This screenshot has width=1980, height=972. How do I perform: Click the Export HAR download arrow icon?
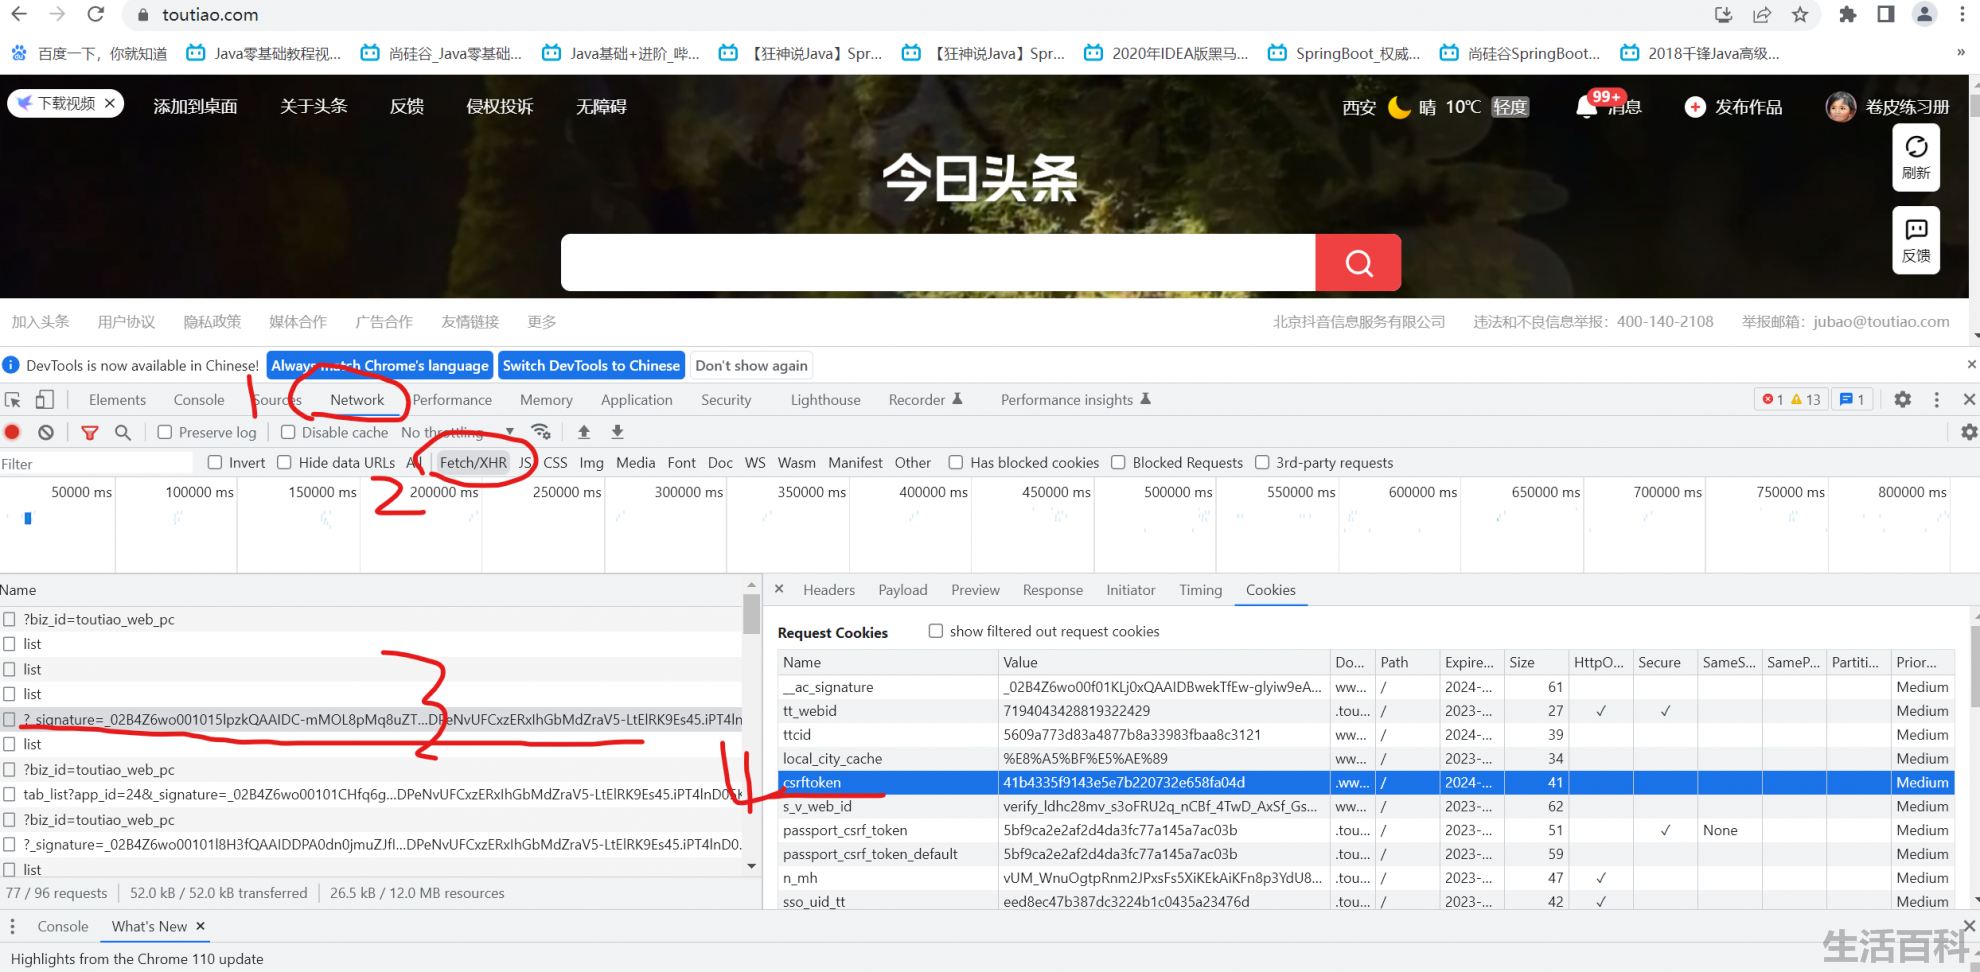(618, 432)
